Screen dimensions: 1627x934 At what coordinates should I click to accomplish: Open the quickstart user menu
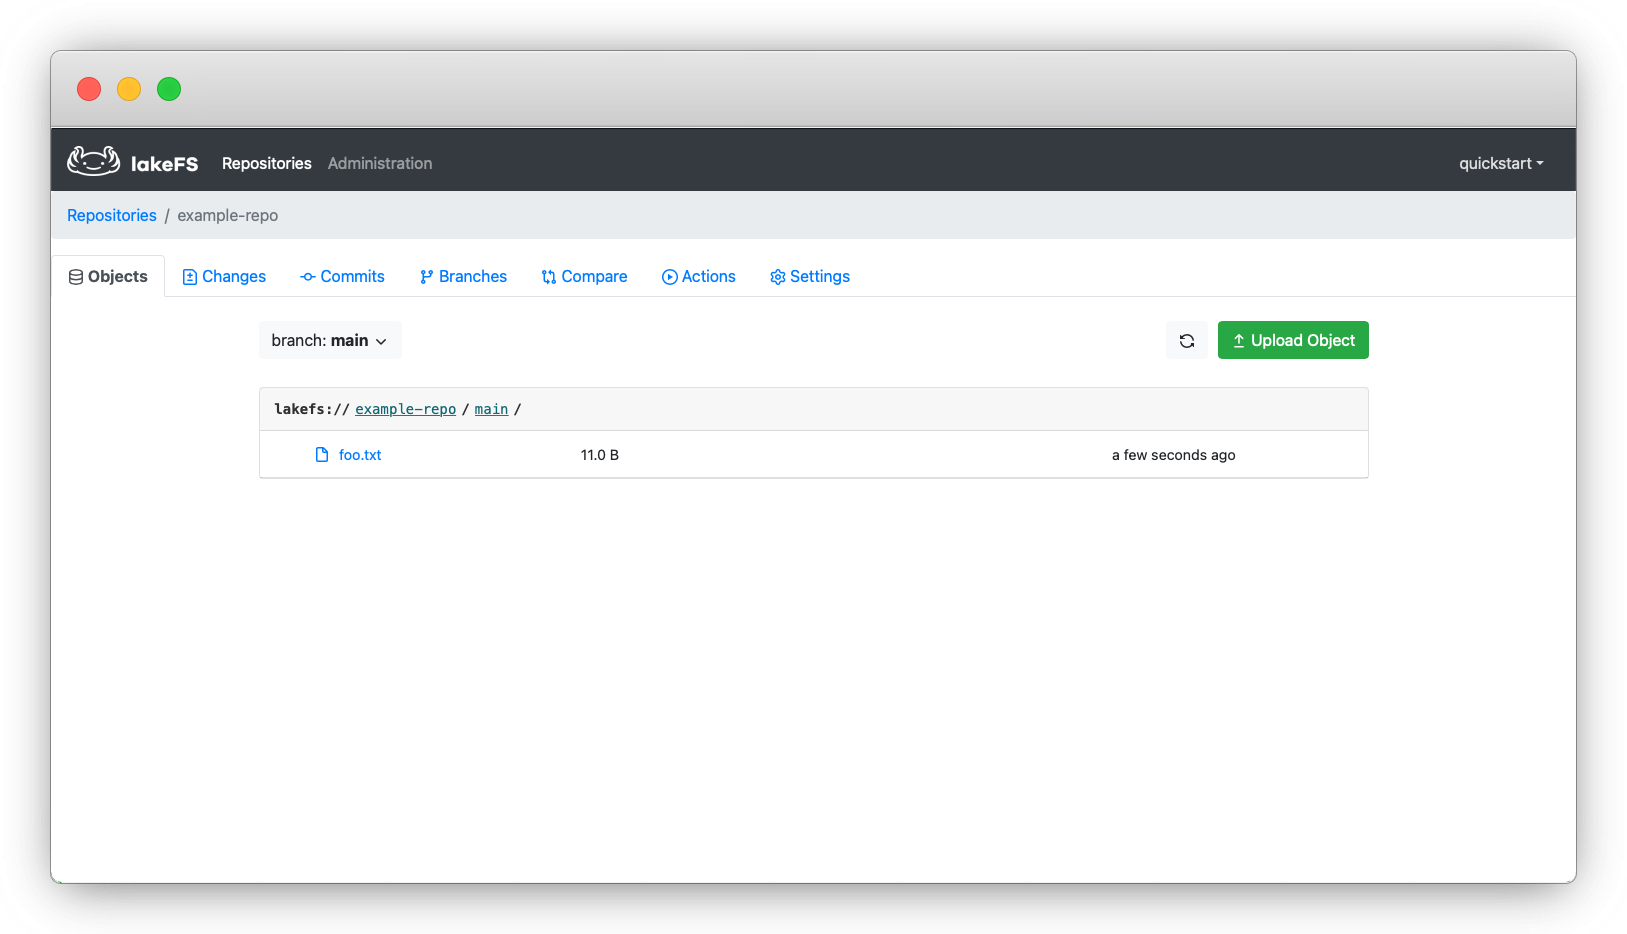[1501, 164]
